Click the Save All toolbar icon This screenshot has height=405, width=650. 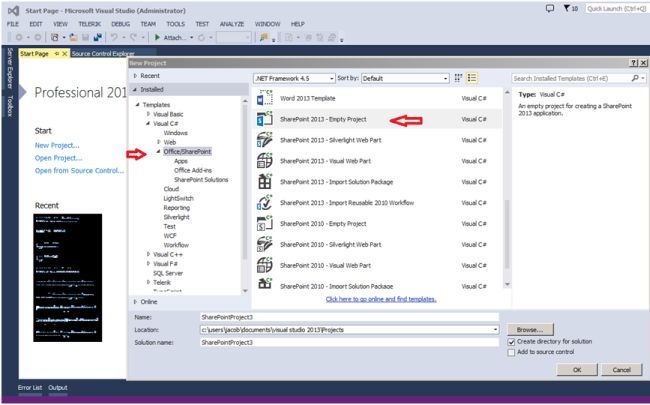pyautogui.click(x=97, y=38)
